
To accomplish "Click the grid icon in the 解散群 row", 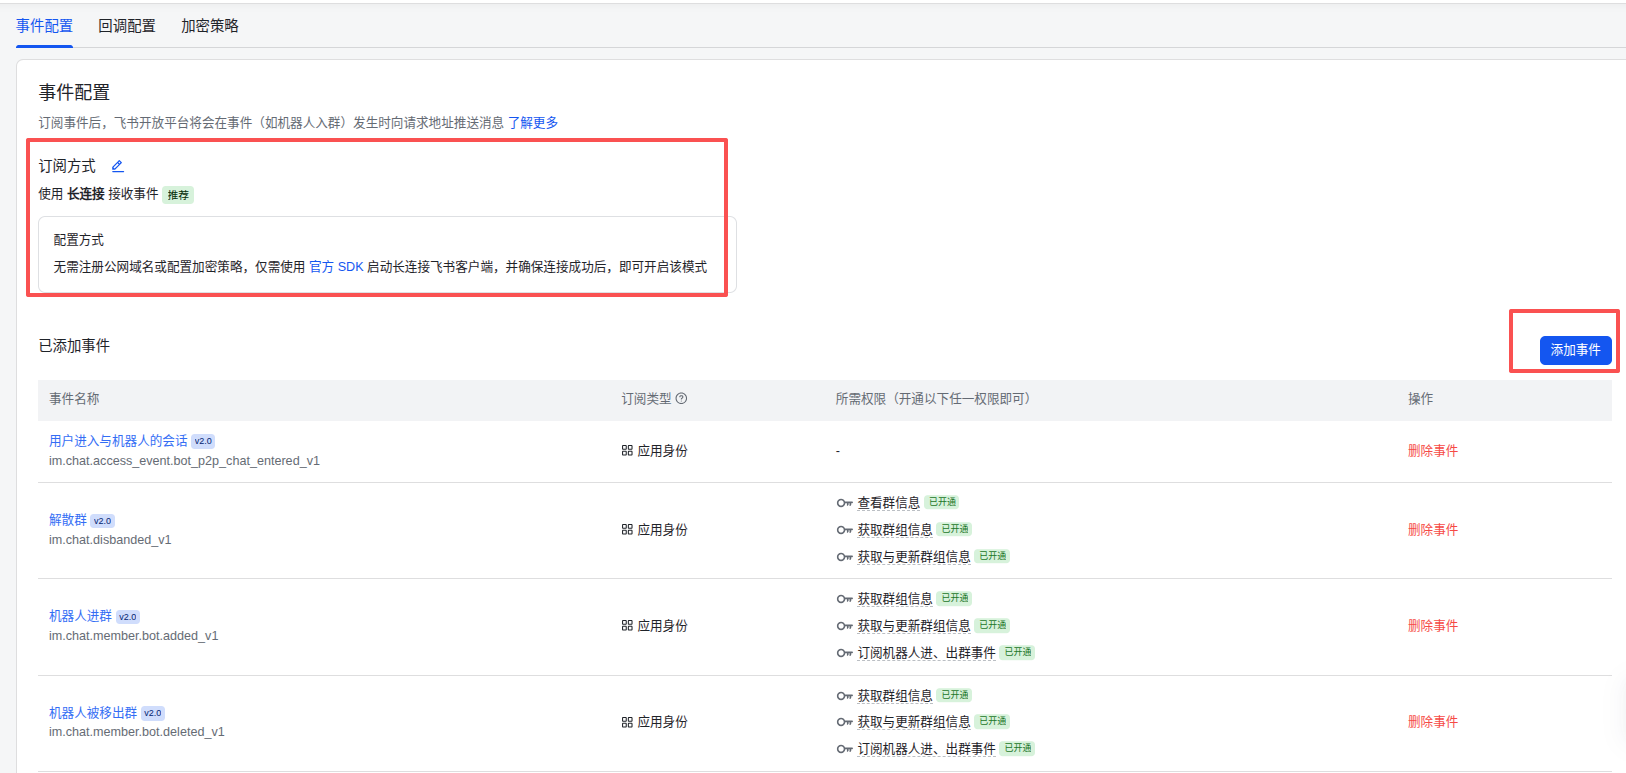I will [627, 530].
